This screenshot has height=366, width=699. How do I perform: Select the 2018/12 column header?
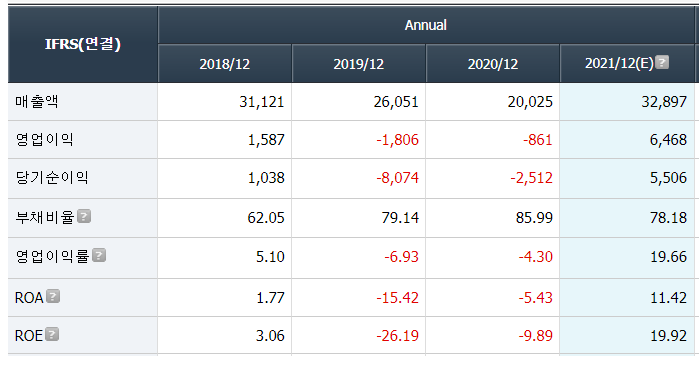tap(225, 63)
